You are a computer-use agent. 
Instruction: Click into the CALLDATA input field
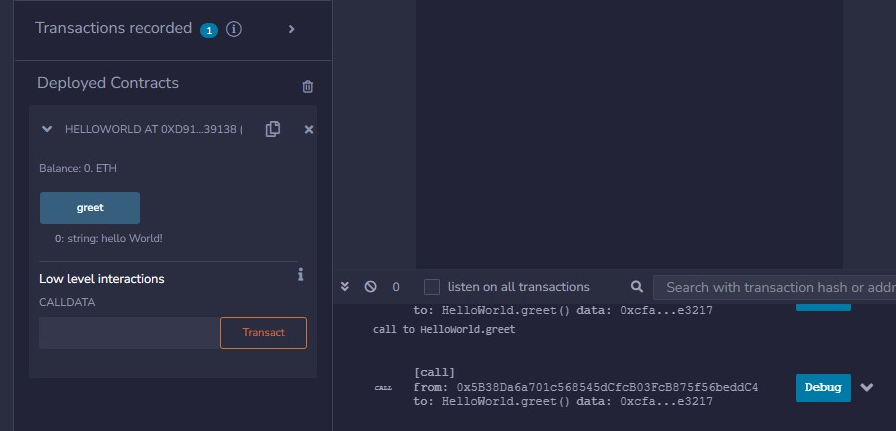pyautogui.click(x=128, y=333)
